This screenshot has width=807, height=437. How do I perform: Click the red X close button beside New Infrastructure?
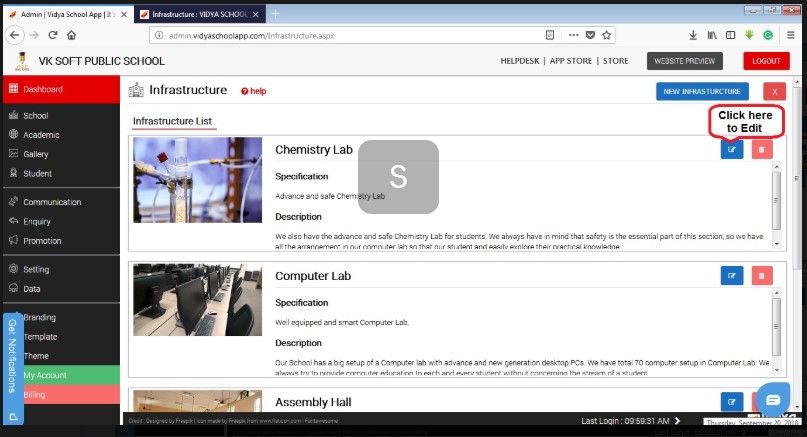(x=775, y=92)
